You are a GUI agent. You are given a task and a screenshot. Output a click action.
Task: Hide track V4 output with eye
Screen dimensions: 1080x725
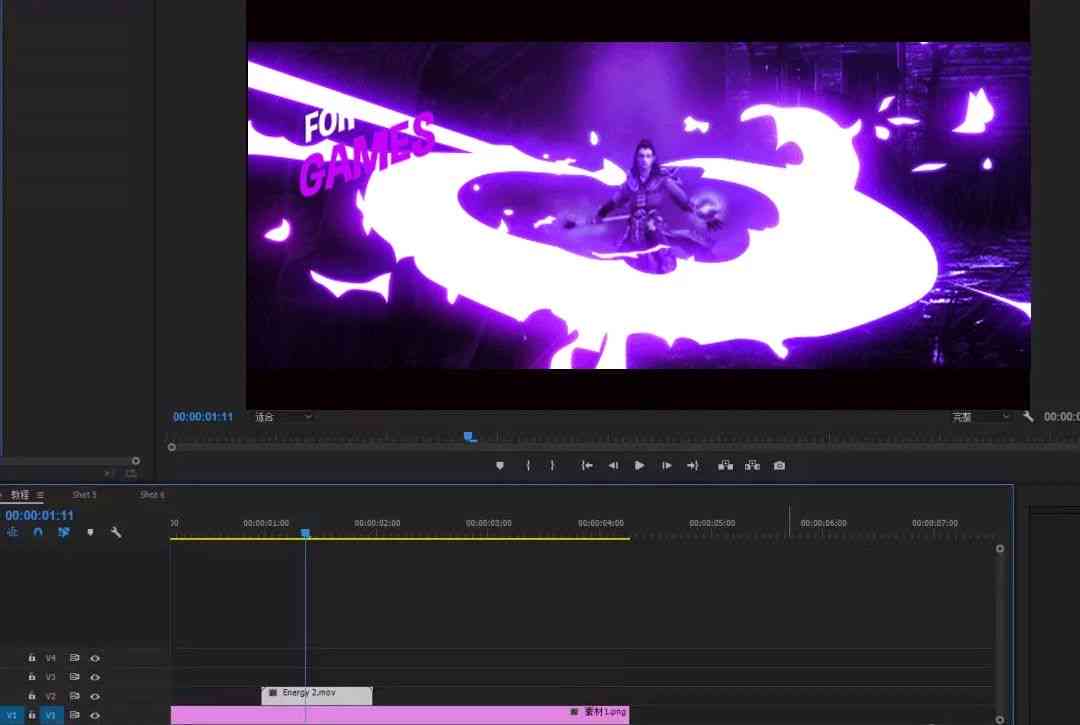(x=95, y=658)
